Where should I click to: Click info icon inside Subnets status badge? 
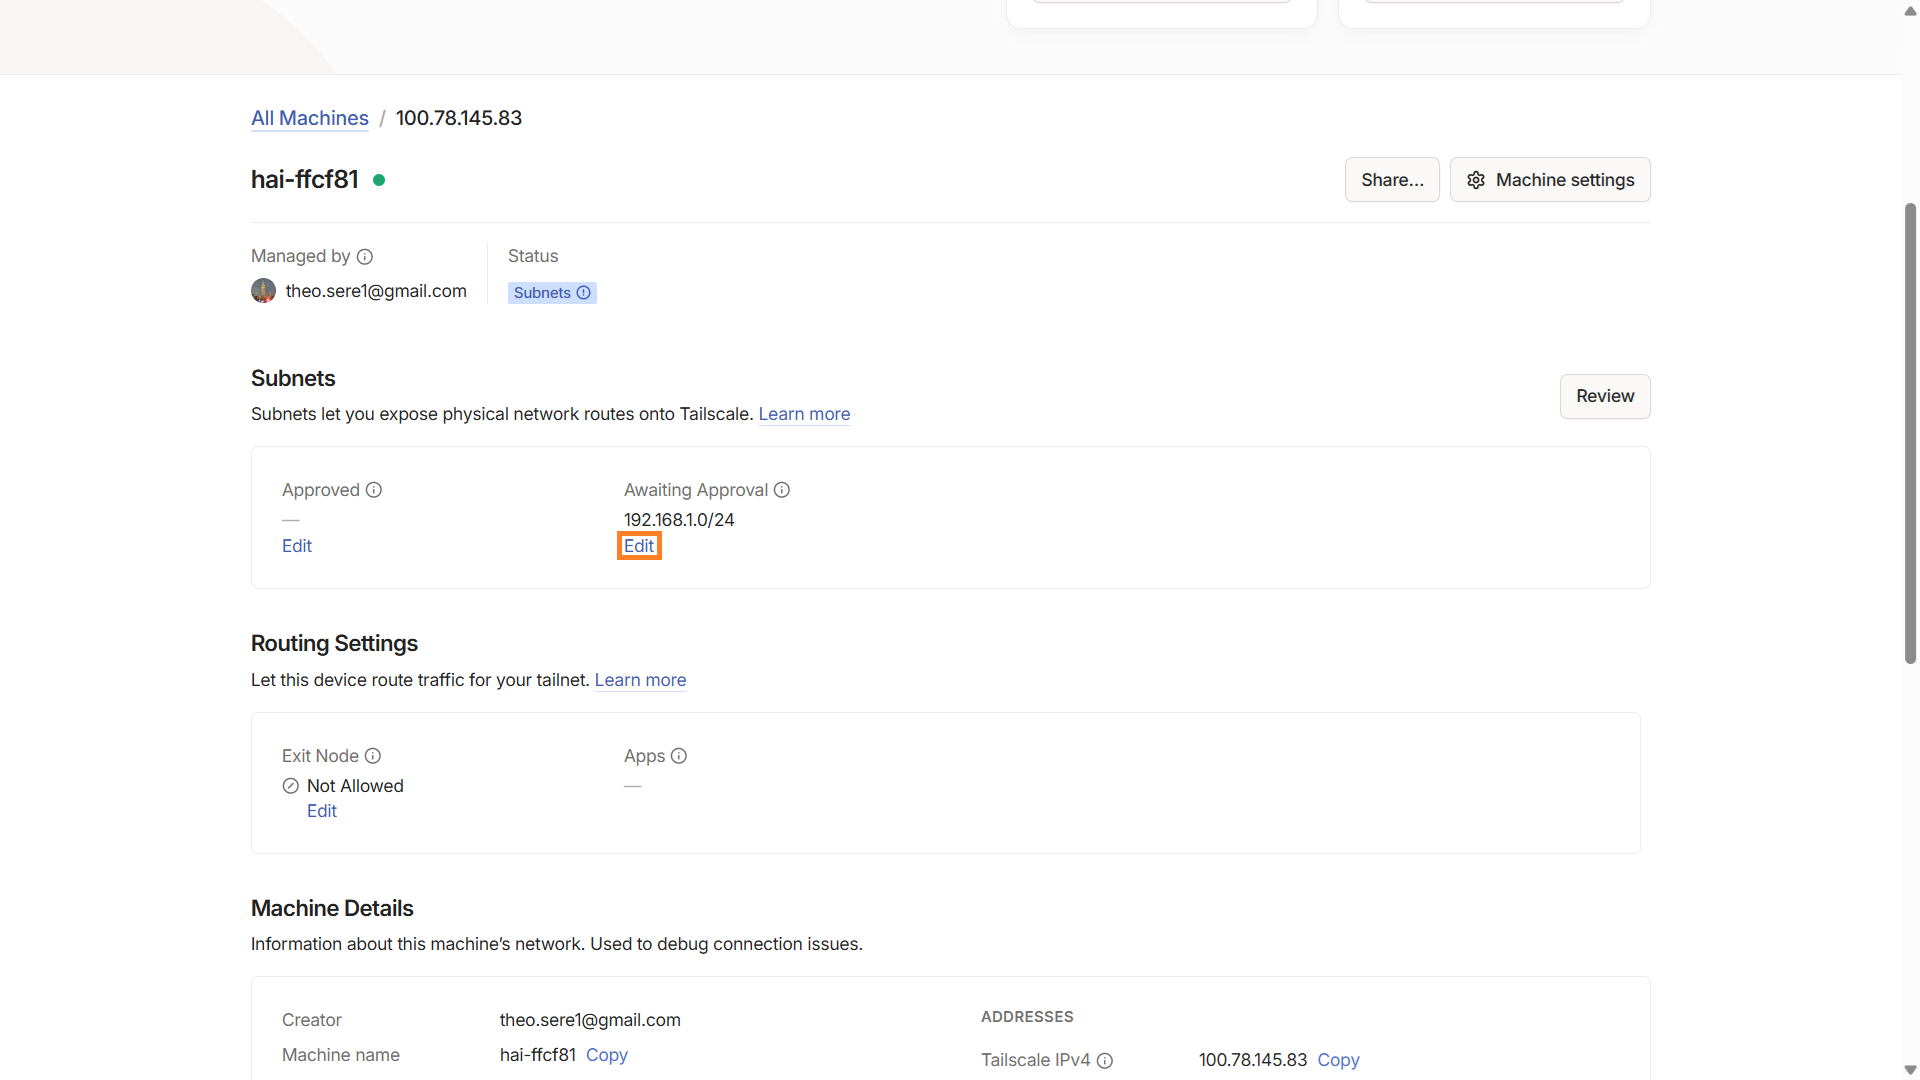click(x=584, y=293)
